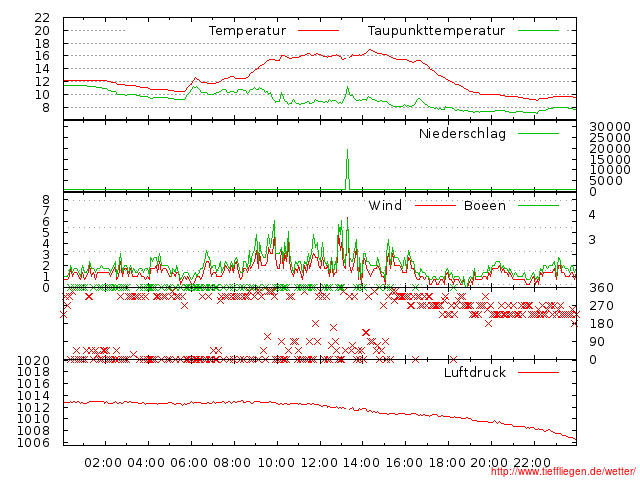Click wind direction axis value 360
Screen dimensions: 640x480
pos(601,288)
